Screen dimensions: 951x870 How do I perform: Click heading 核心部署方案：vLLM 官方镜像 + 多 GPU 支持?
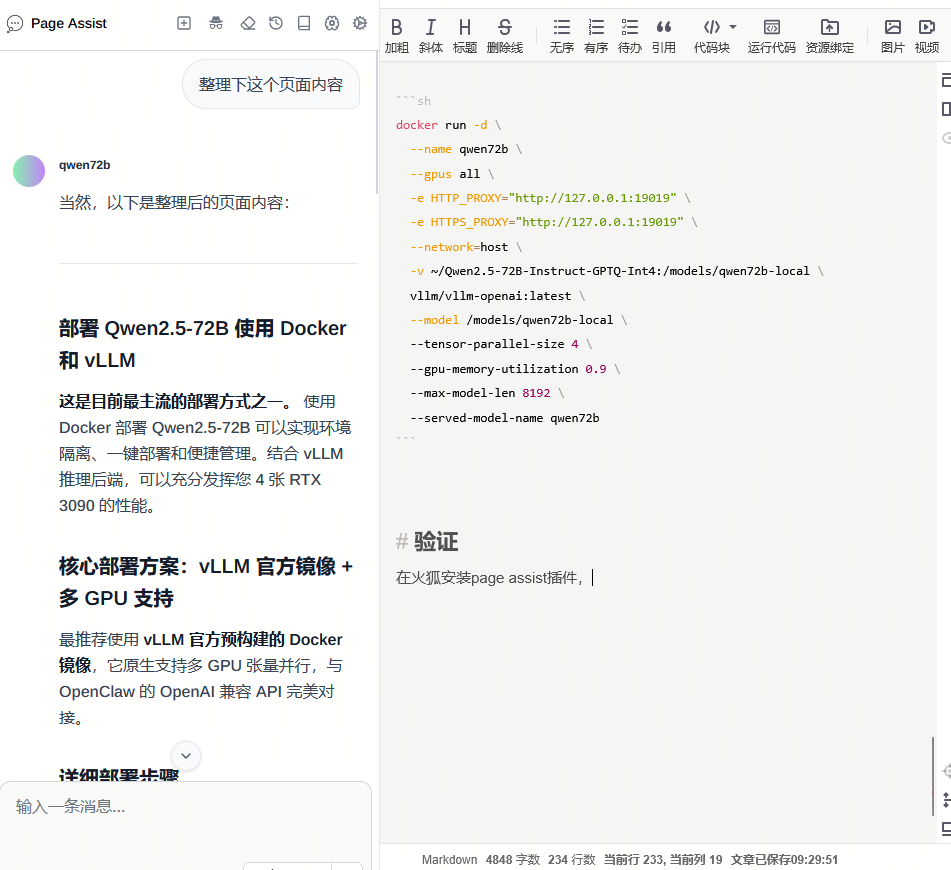click(x=206, y=582)
